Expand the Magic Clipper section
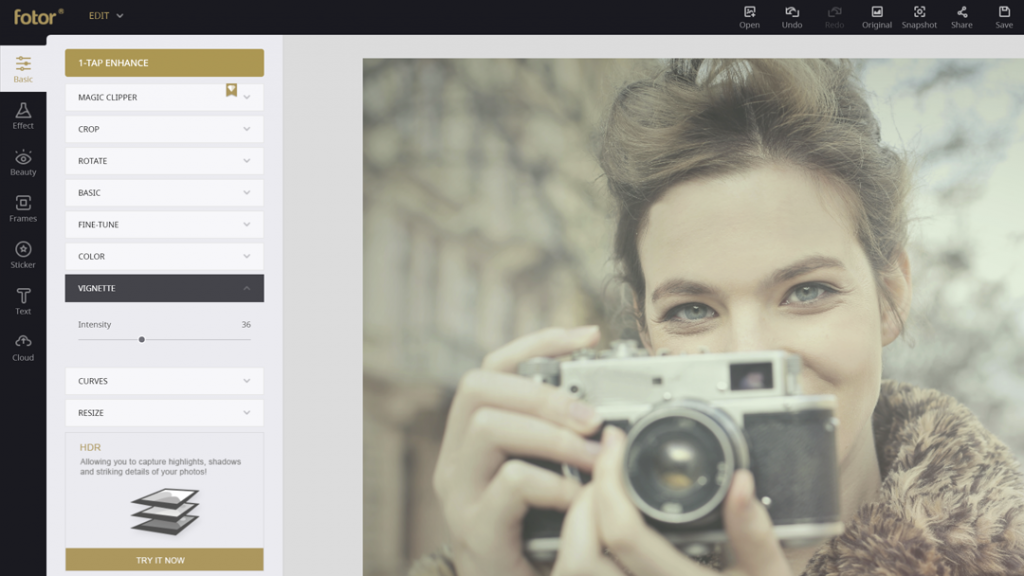 [x=164, y=97]
